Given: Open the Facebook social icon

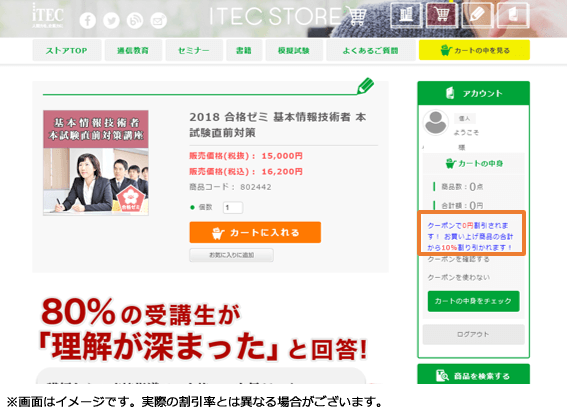Looking at the screenshot, I should click(x=88, y=21).
